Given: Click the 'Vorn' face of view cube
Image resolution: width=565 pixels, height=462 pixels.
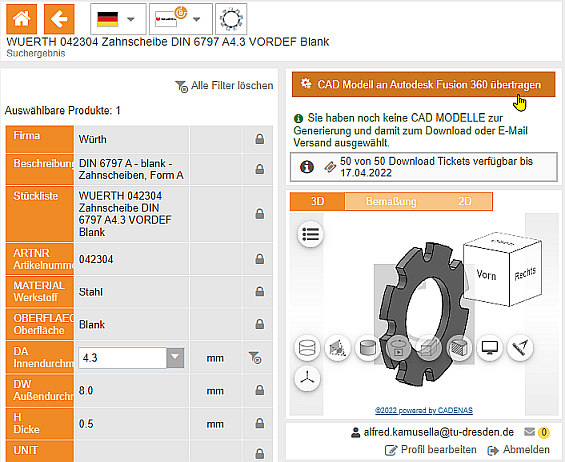Looking at the screenshot, I should click(486, 275).
